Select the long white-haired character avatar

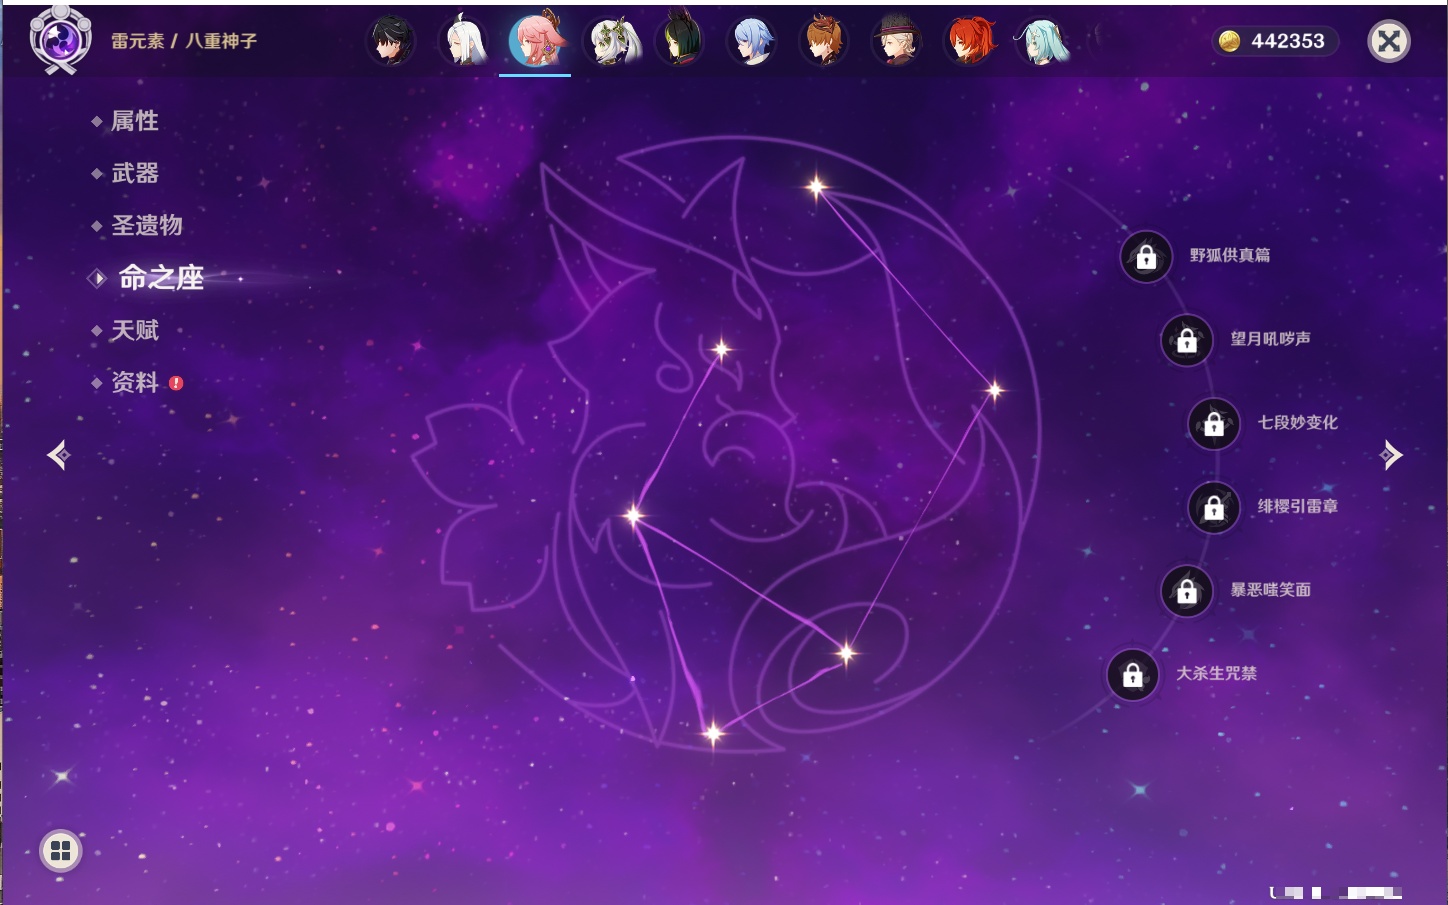(463, 41)
